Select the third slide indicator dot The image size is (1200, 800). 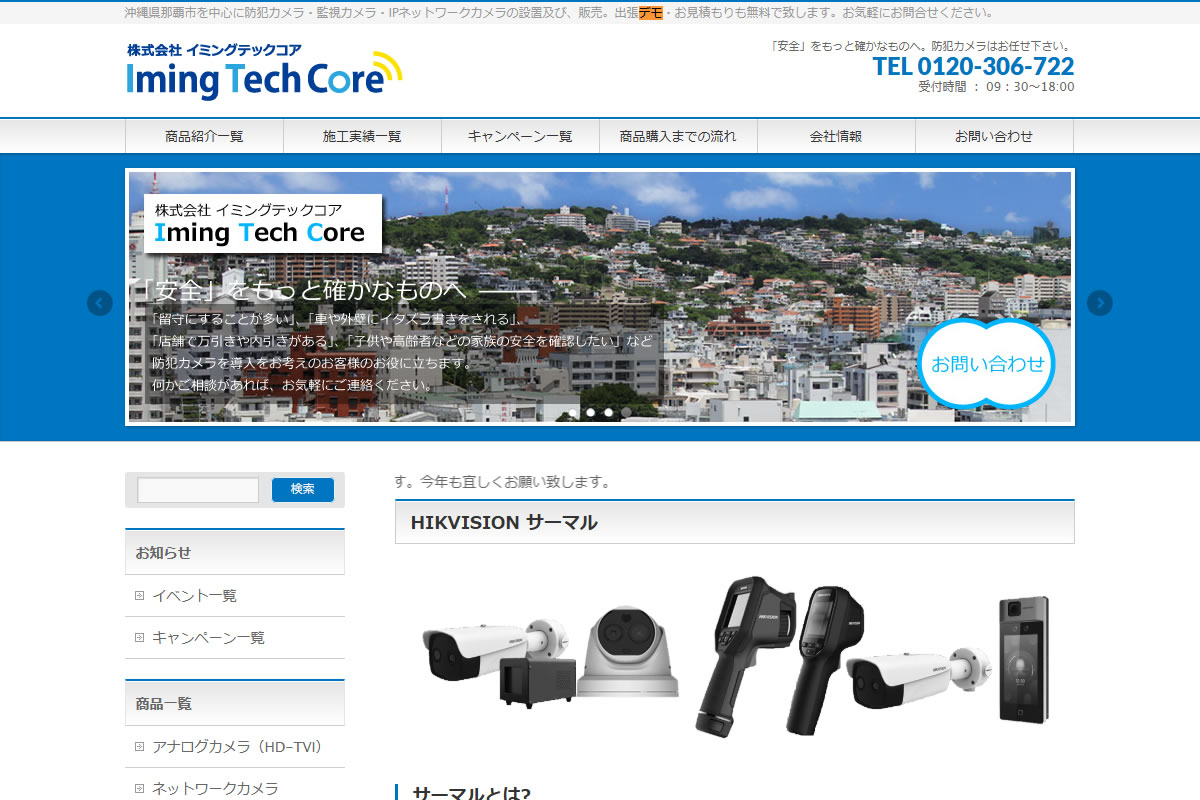pos(609,412)
